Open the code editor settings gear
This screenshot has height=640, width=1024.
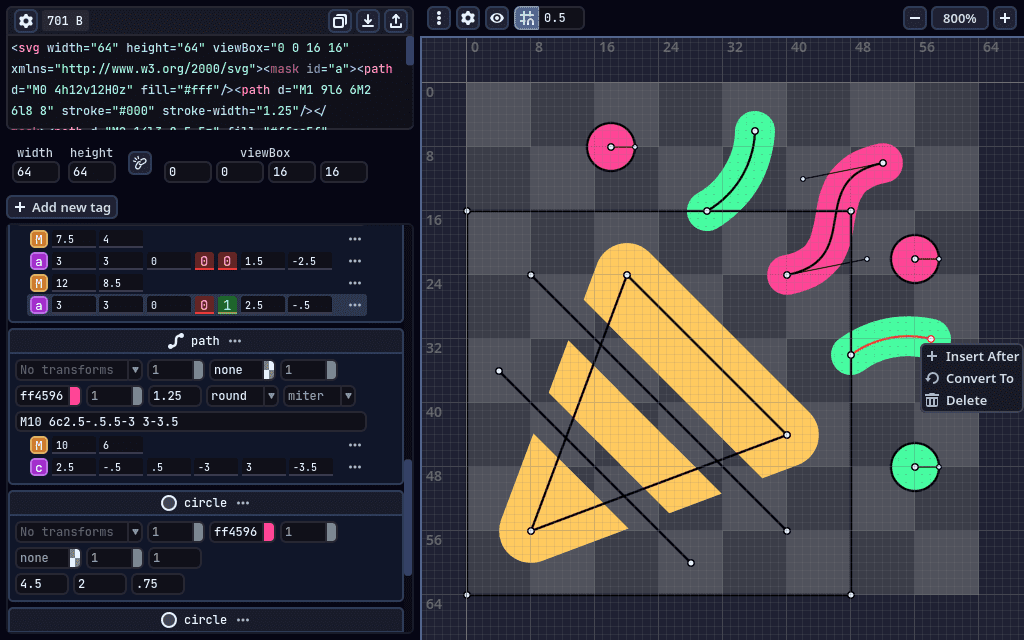tap(25, 21)
